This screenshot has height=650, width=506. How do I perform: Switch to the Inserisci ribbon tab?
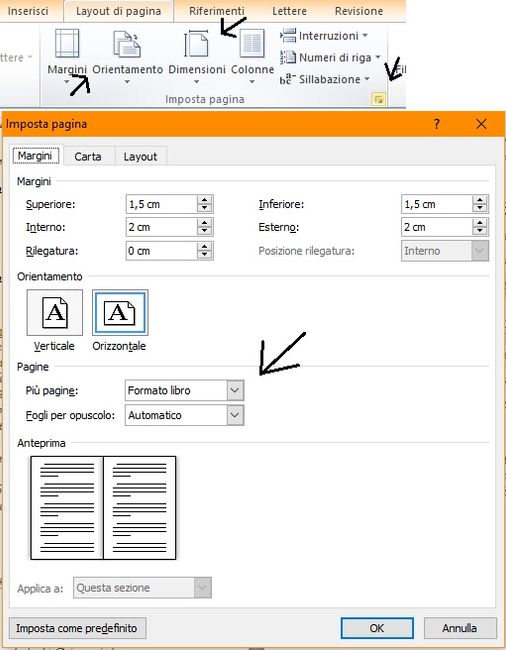tap(28, 11)
